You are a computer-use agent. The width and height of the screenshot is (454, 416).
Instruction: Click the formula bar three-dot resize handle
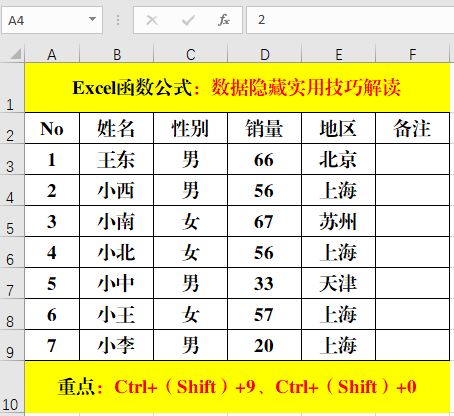(x=118, y=20)
